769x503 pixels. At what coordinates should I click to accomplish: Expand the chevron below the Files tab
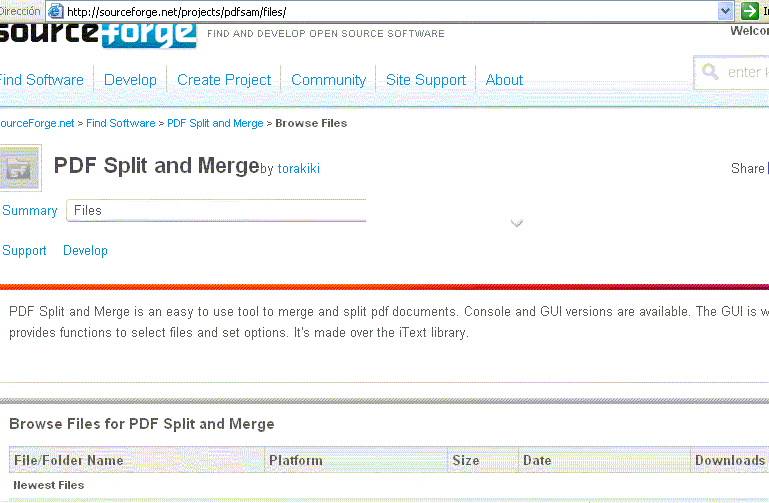click(516, 223)
